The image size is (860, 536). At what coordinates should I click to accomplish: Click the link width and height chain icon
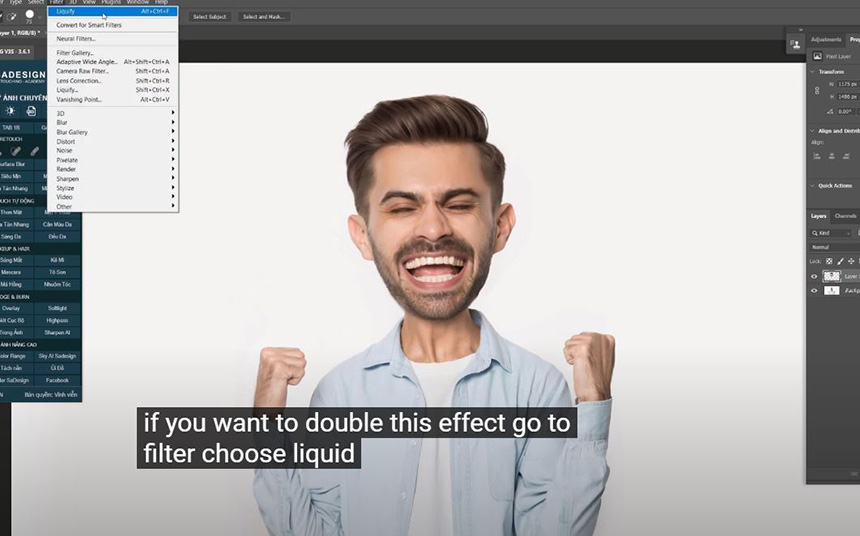click(x=817, y=90)
